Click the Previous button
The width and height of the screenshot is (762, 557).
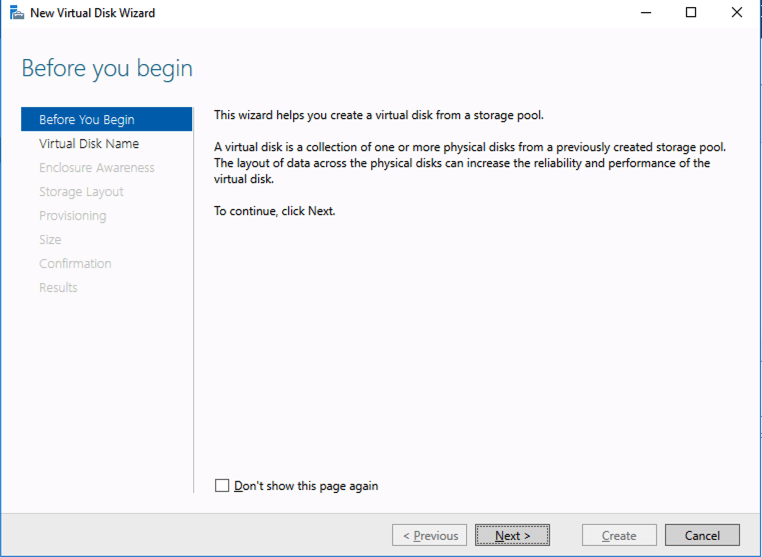click(x=430, y=536)
